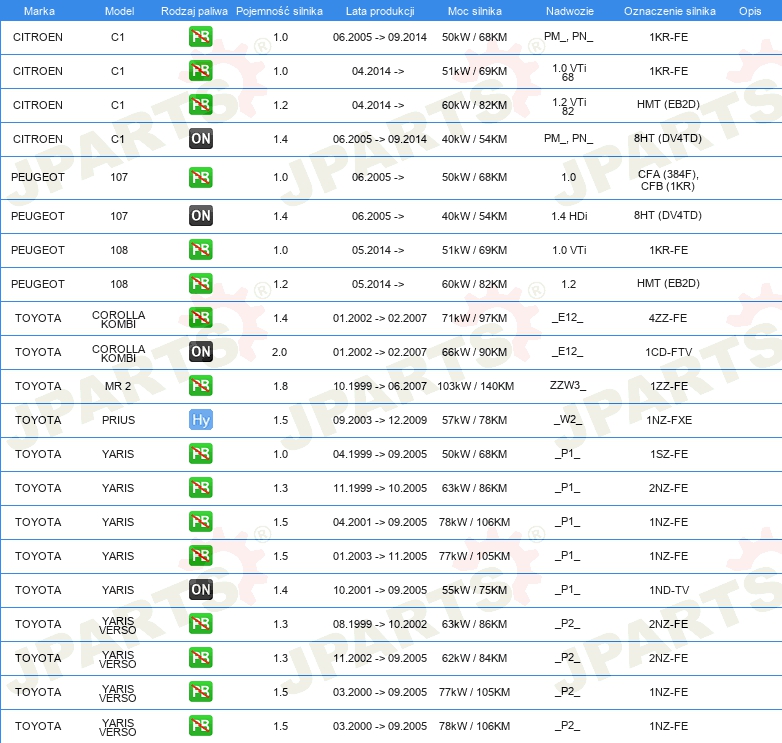
Task: Click the petrol icon for Yaris Verso 62kW/84KM
Action: tap(200, 657)
